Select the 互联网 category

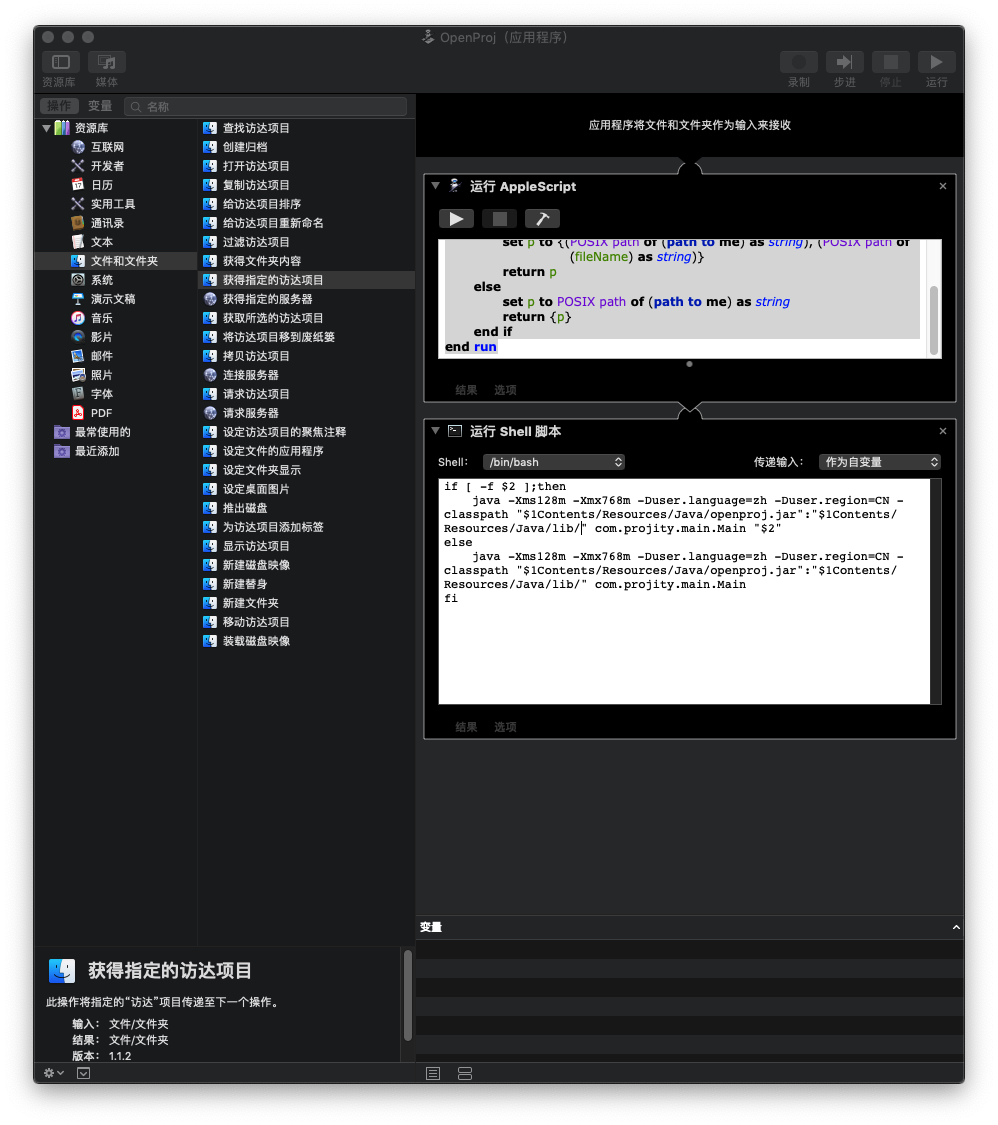(x=108, y=147)
